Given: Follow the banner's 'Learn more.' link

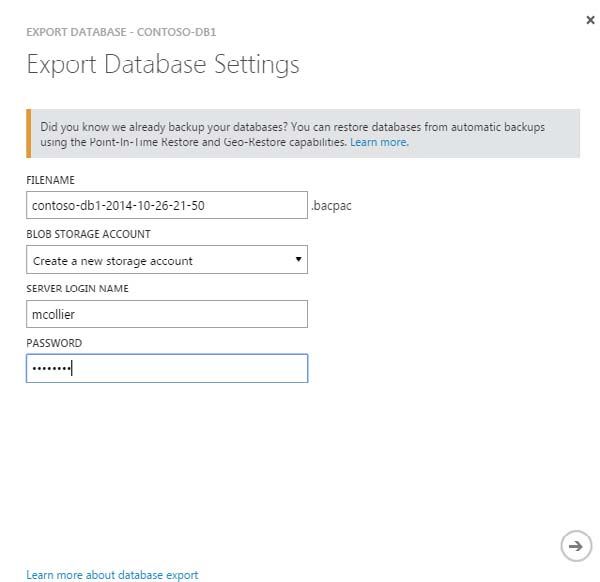Looking at the screenshot, I should click(379, 143).
